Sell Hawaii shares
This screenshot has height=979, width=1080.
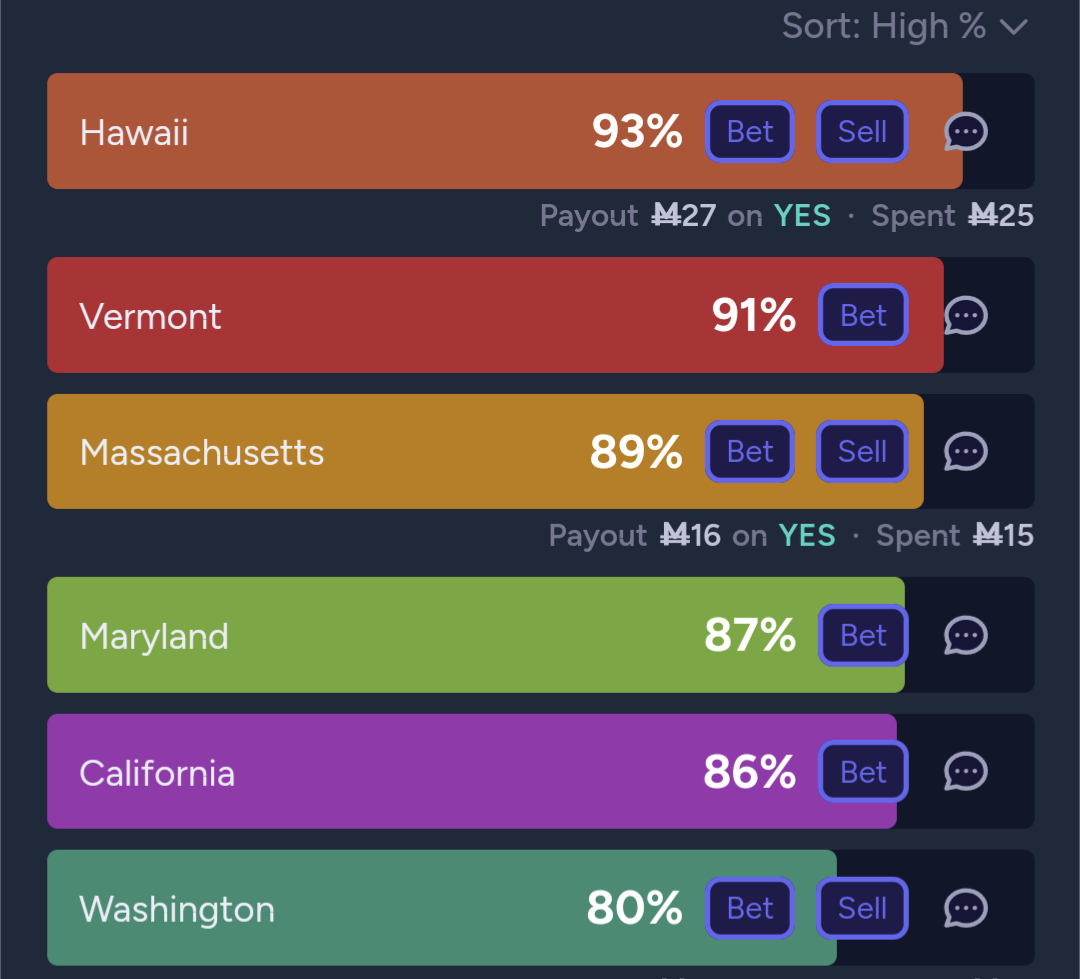(x=862, y=132)
